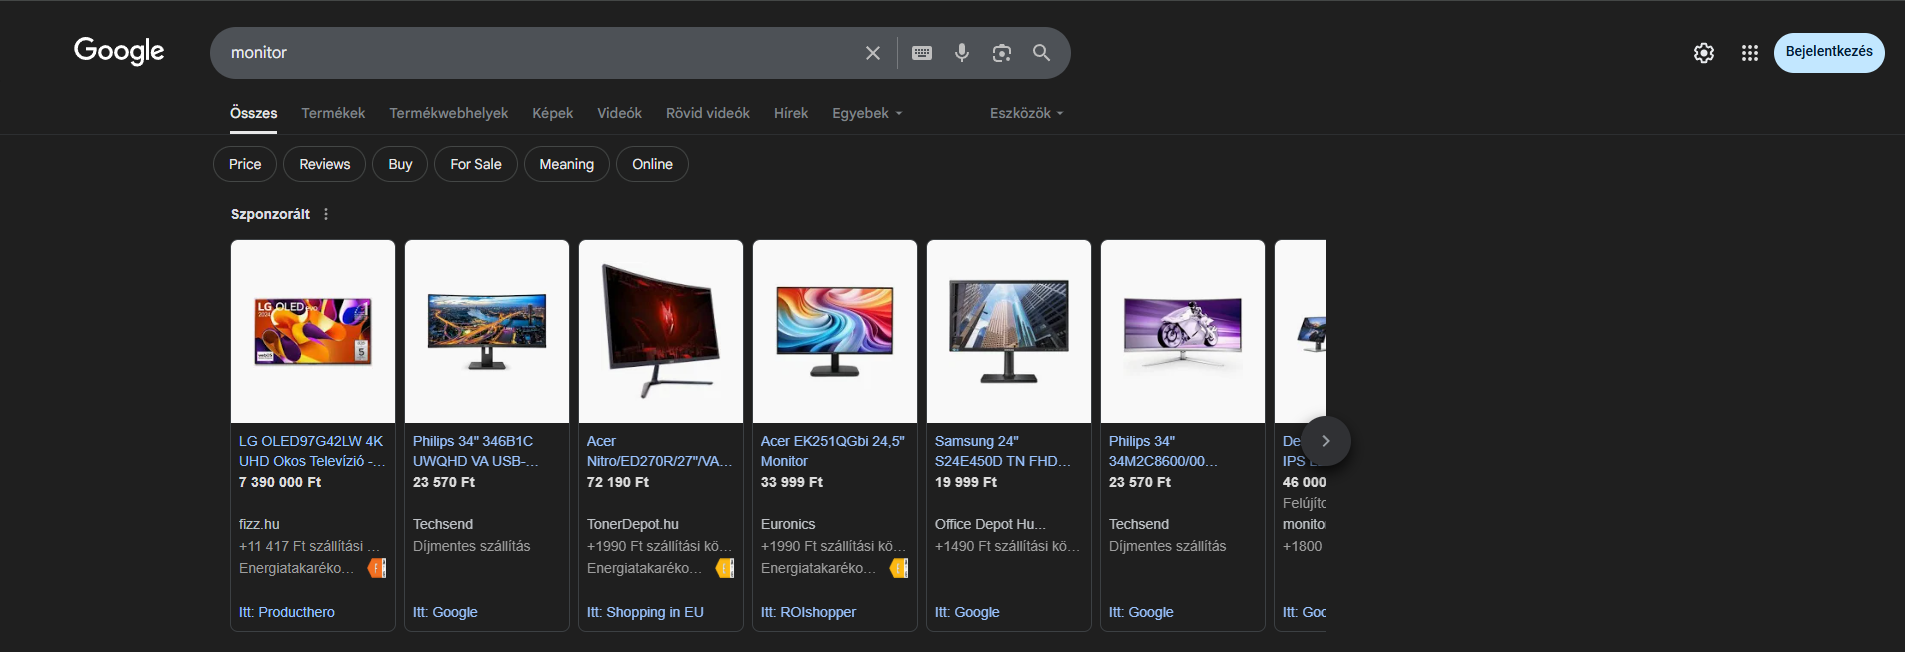1905x652 pixels.
Task: Click energy label on Acer EK251QGbi card
Action: (899, 568)
